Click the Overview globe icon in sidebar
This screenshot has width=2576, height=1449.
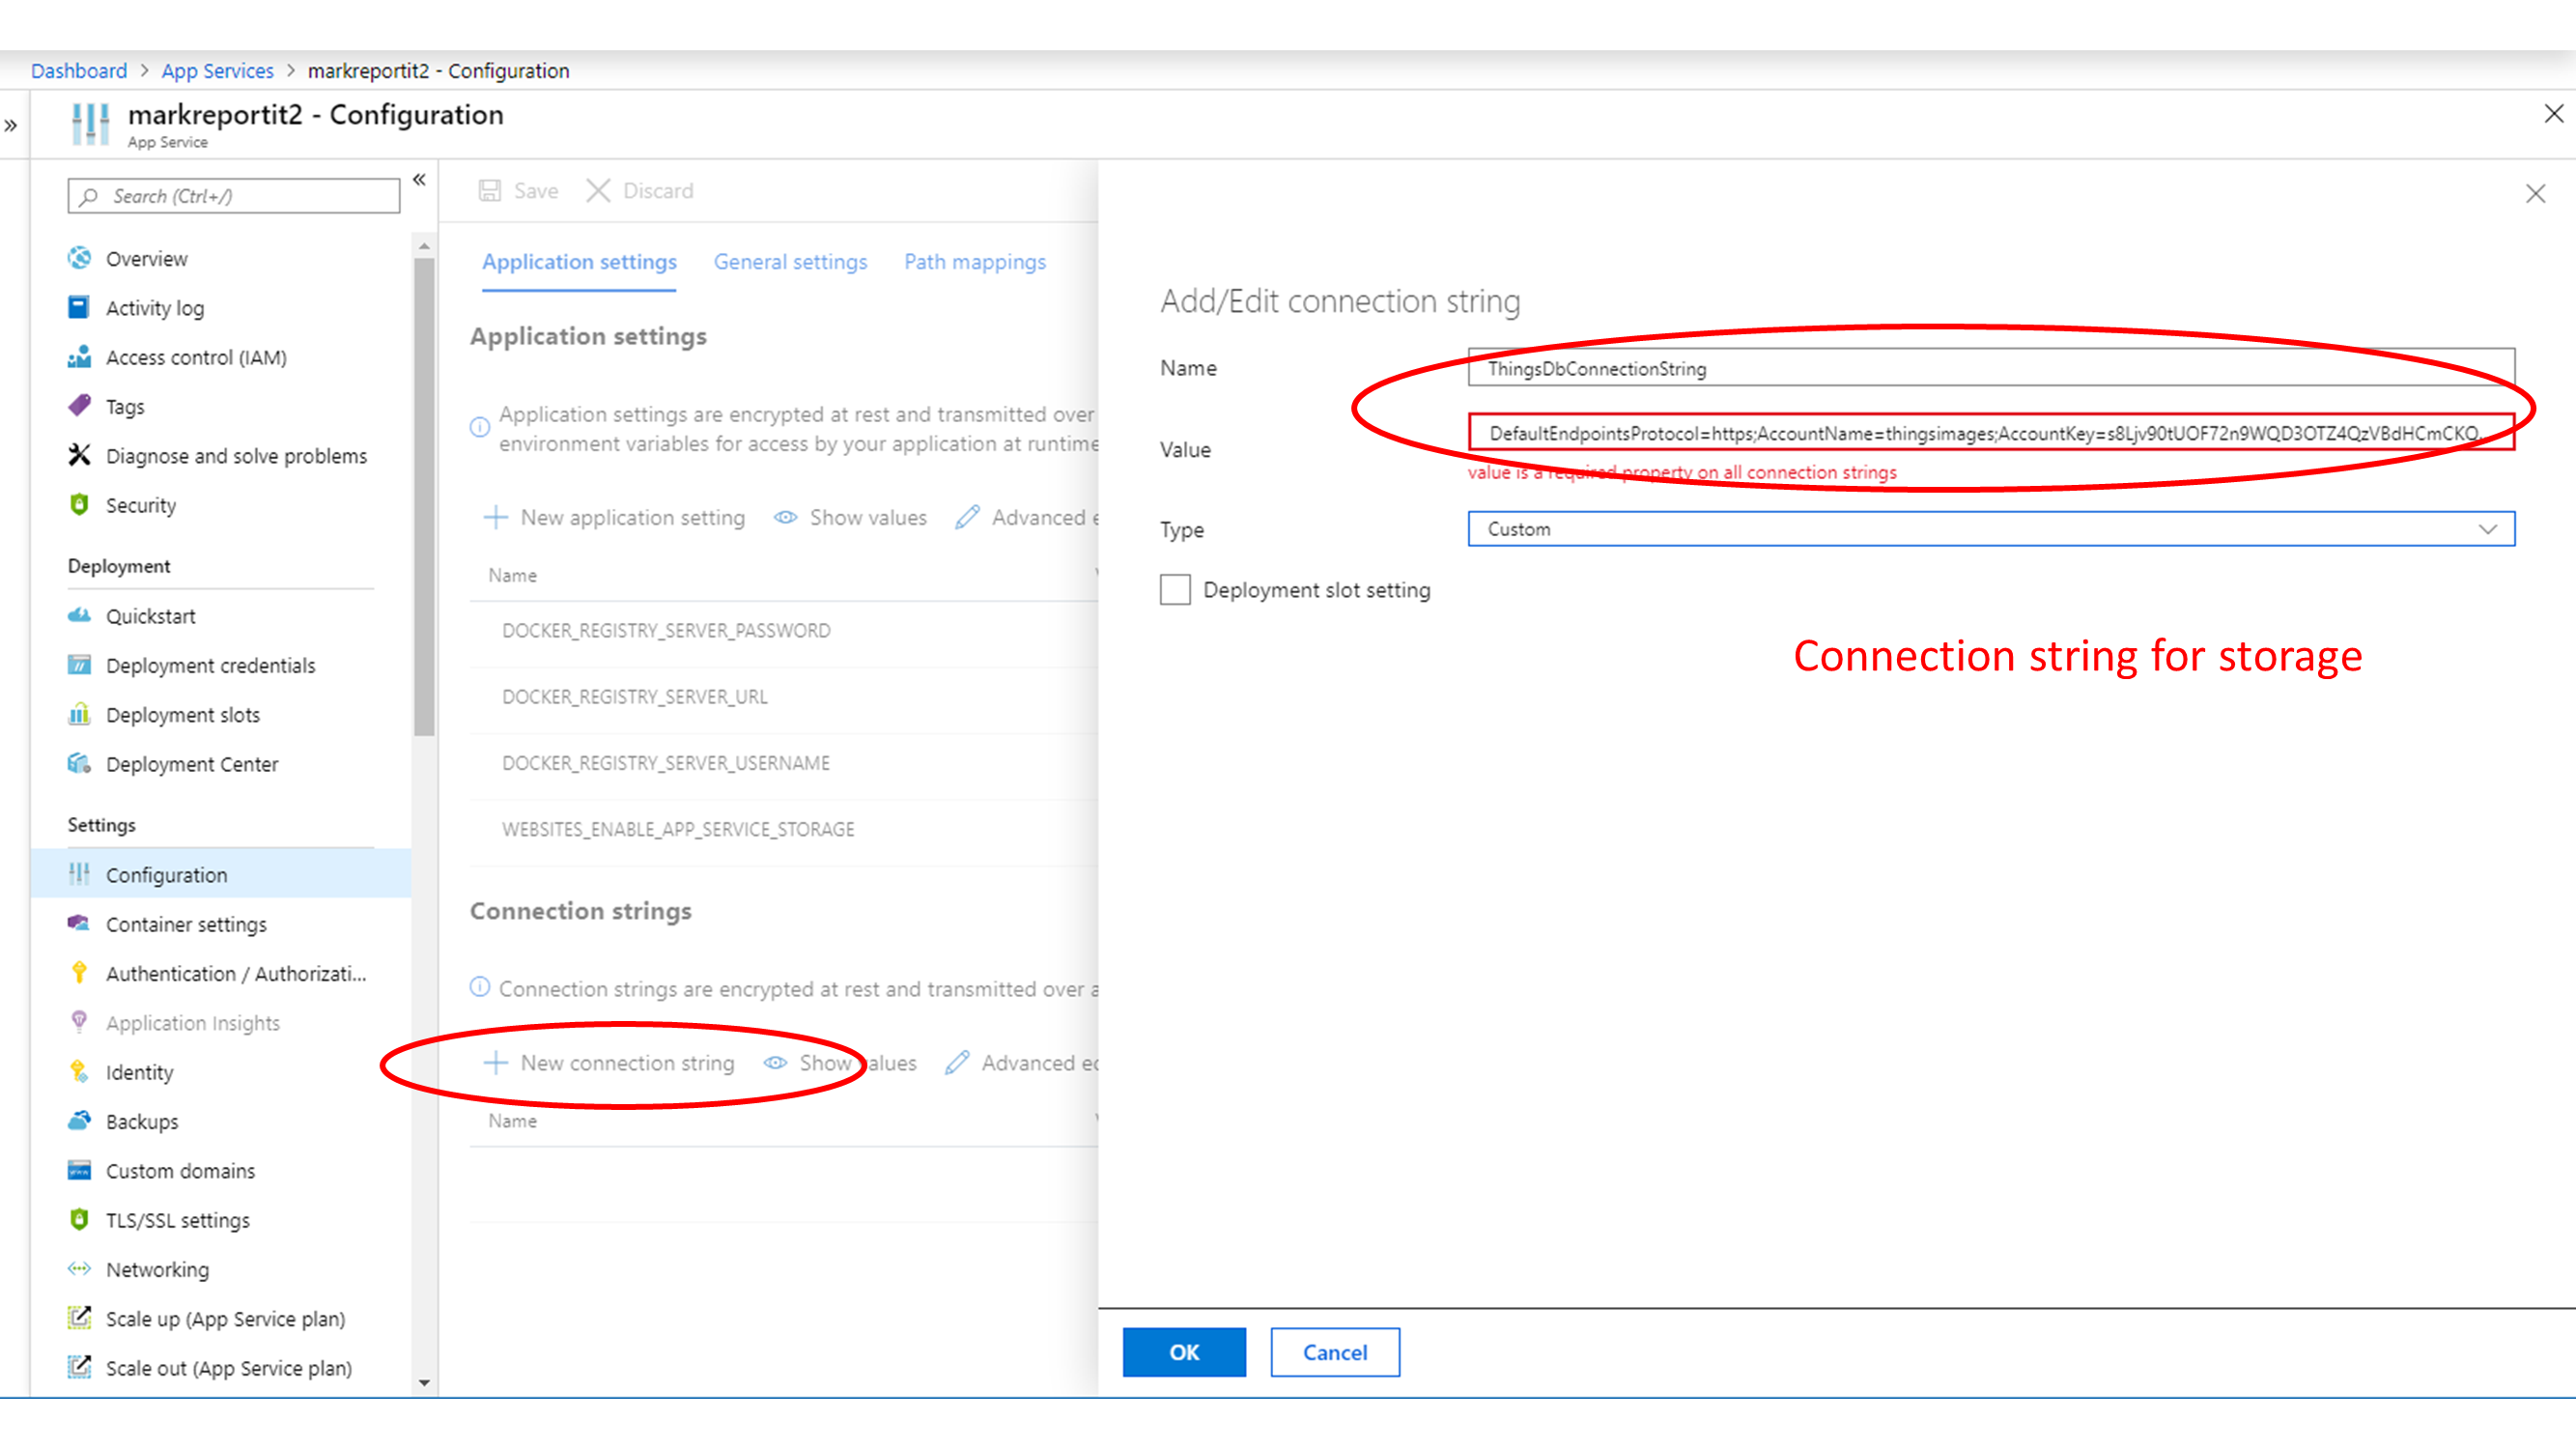click(x=79, y=258)
